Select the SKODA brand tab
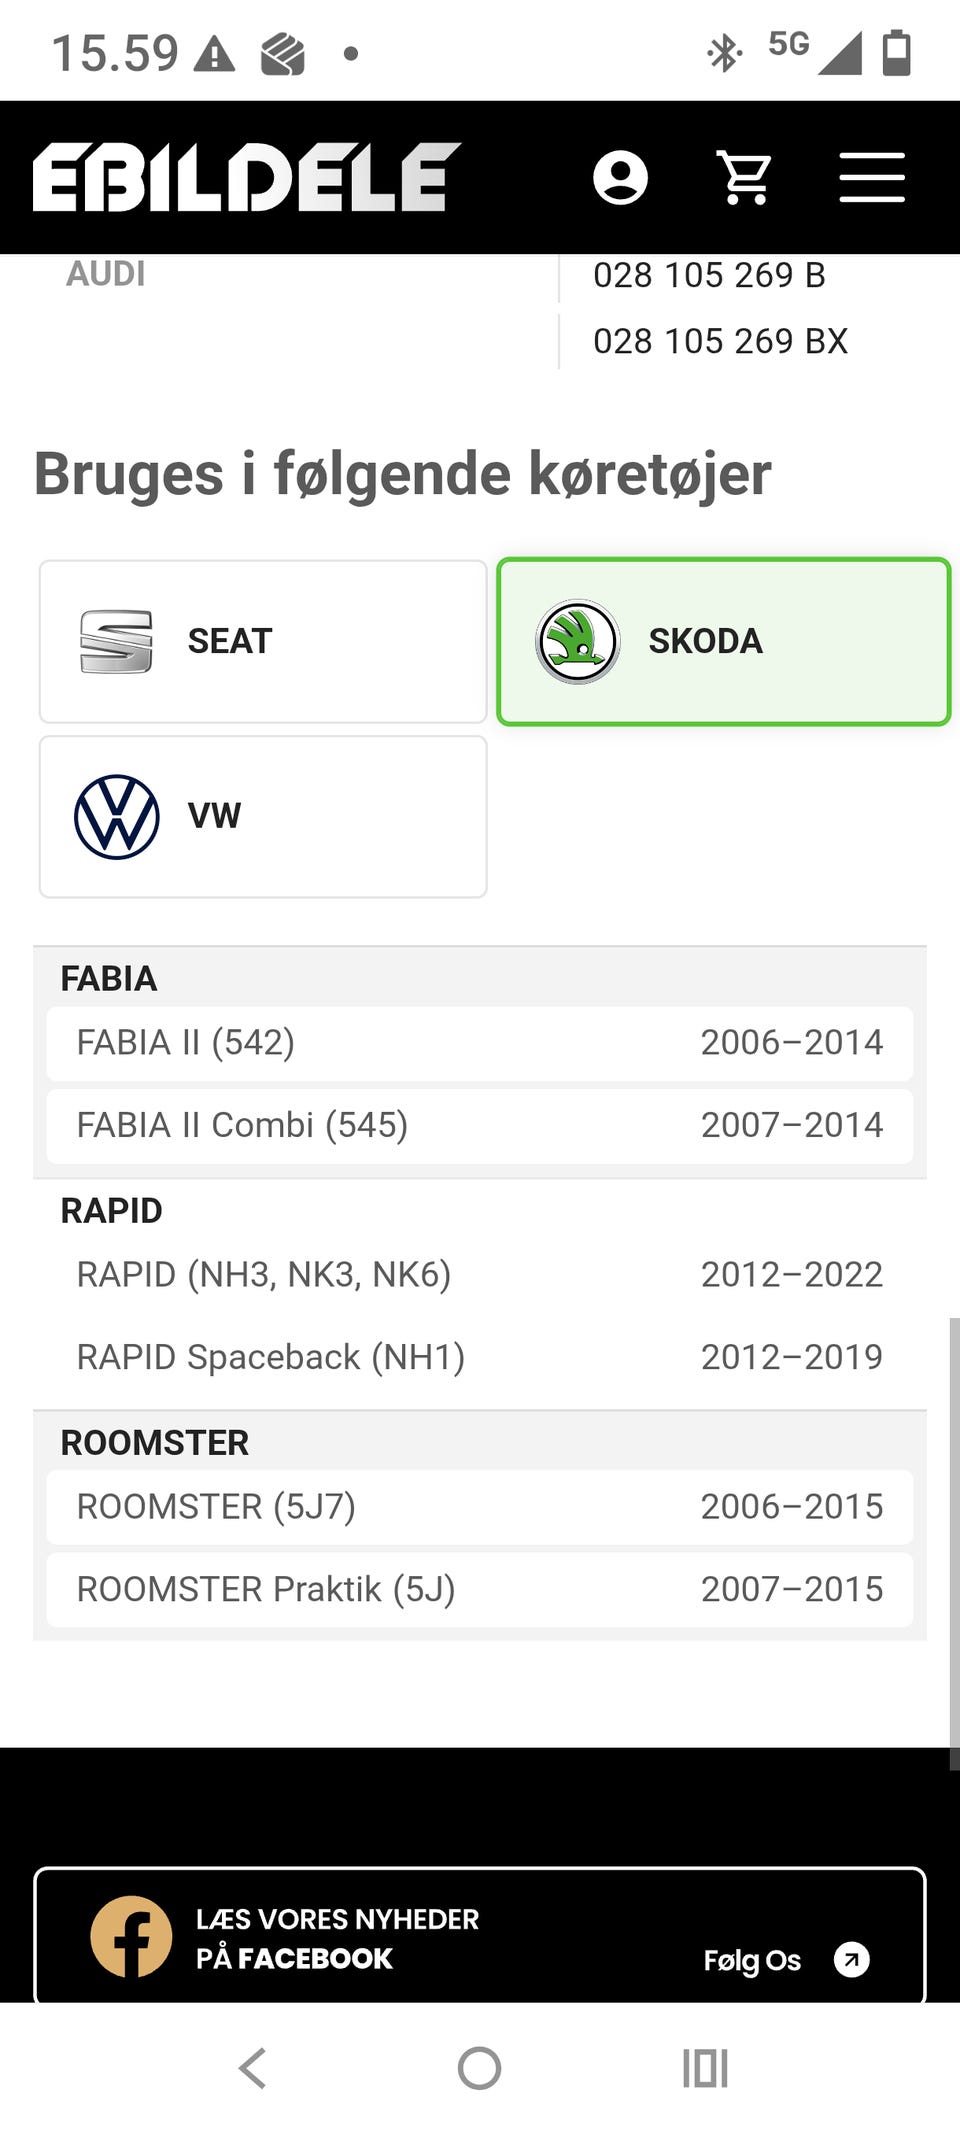 point(723,641)
